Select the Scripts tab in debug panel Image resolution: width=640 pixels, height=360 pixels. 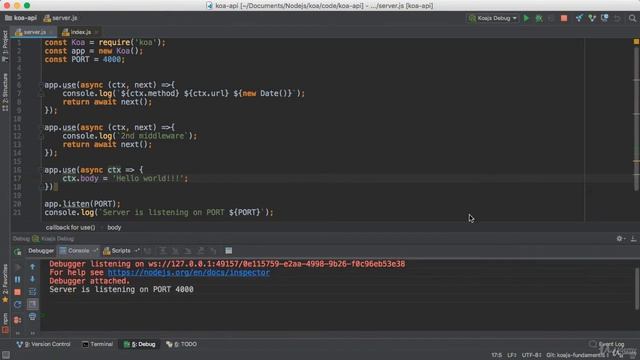(121, 251)
